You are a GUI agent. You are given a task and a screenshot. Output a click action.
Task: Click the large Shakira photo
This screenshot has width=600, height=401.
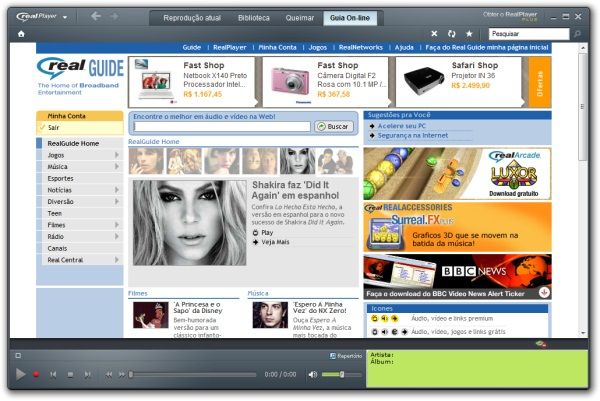point(189,223)
